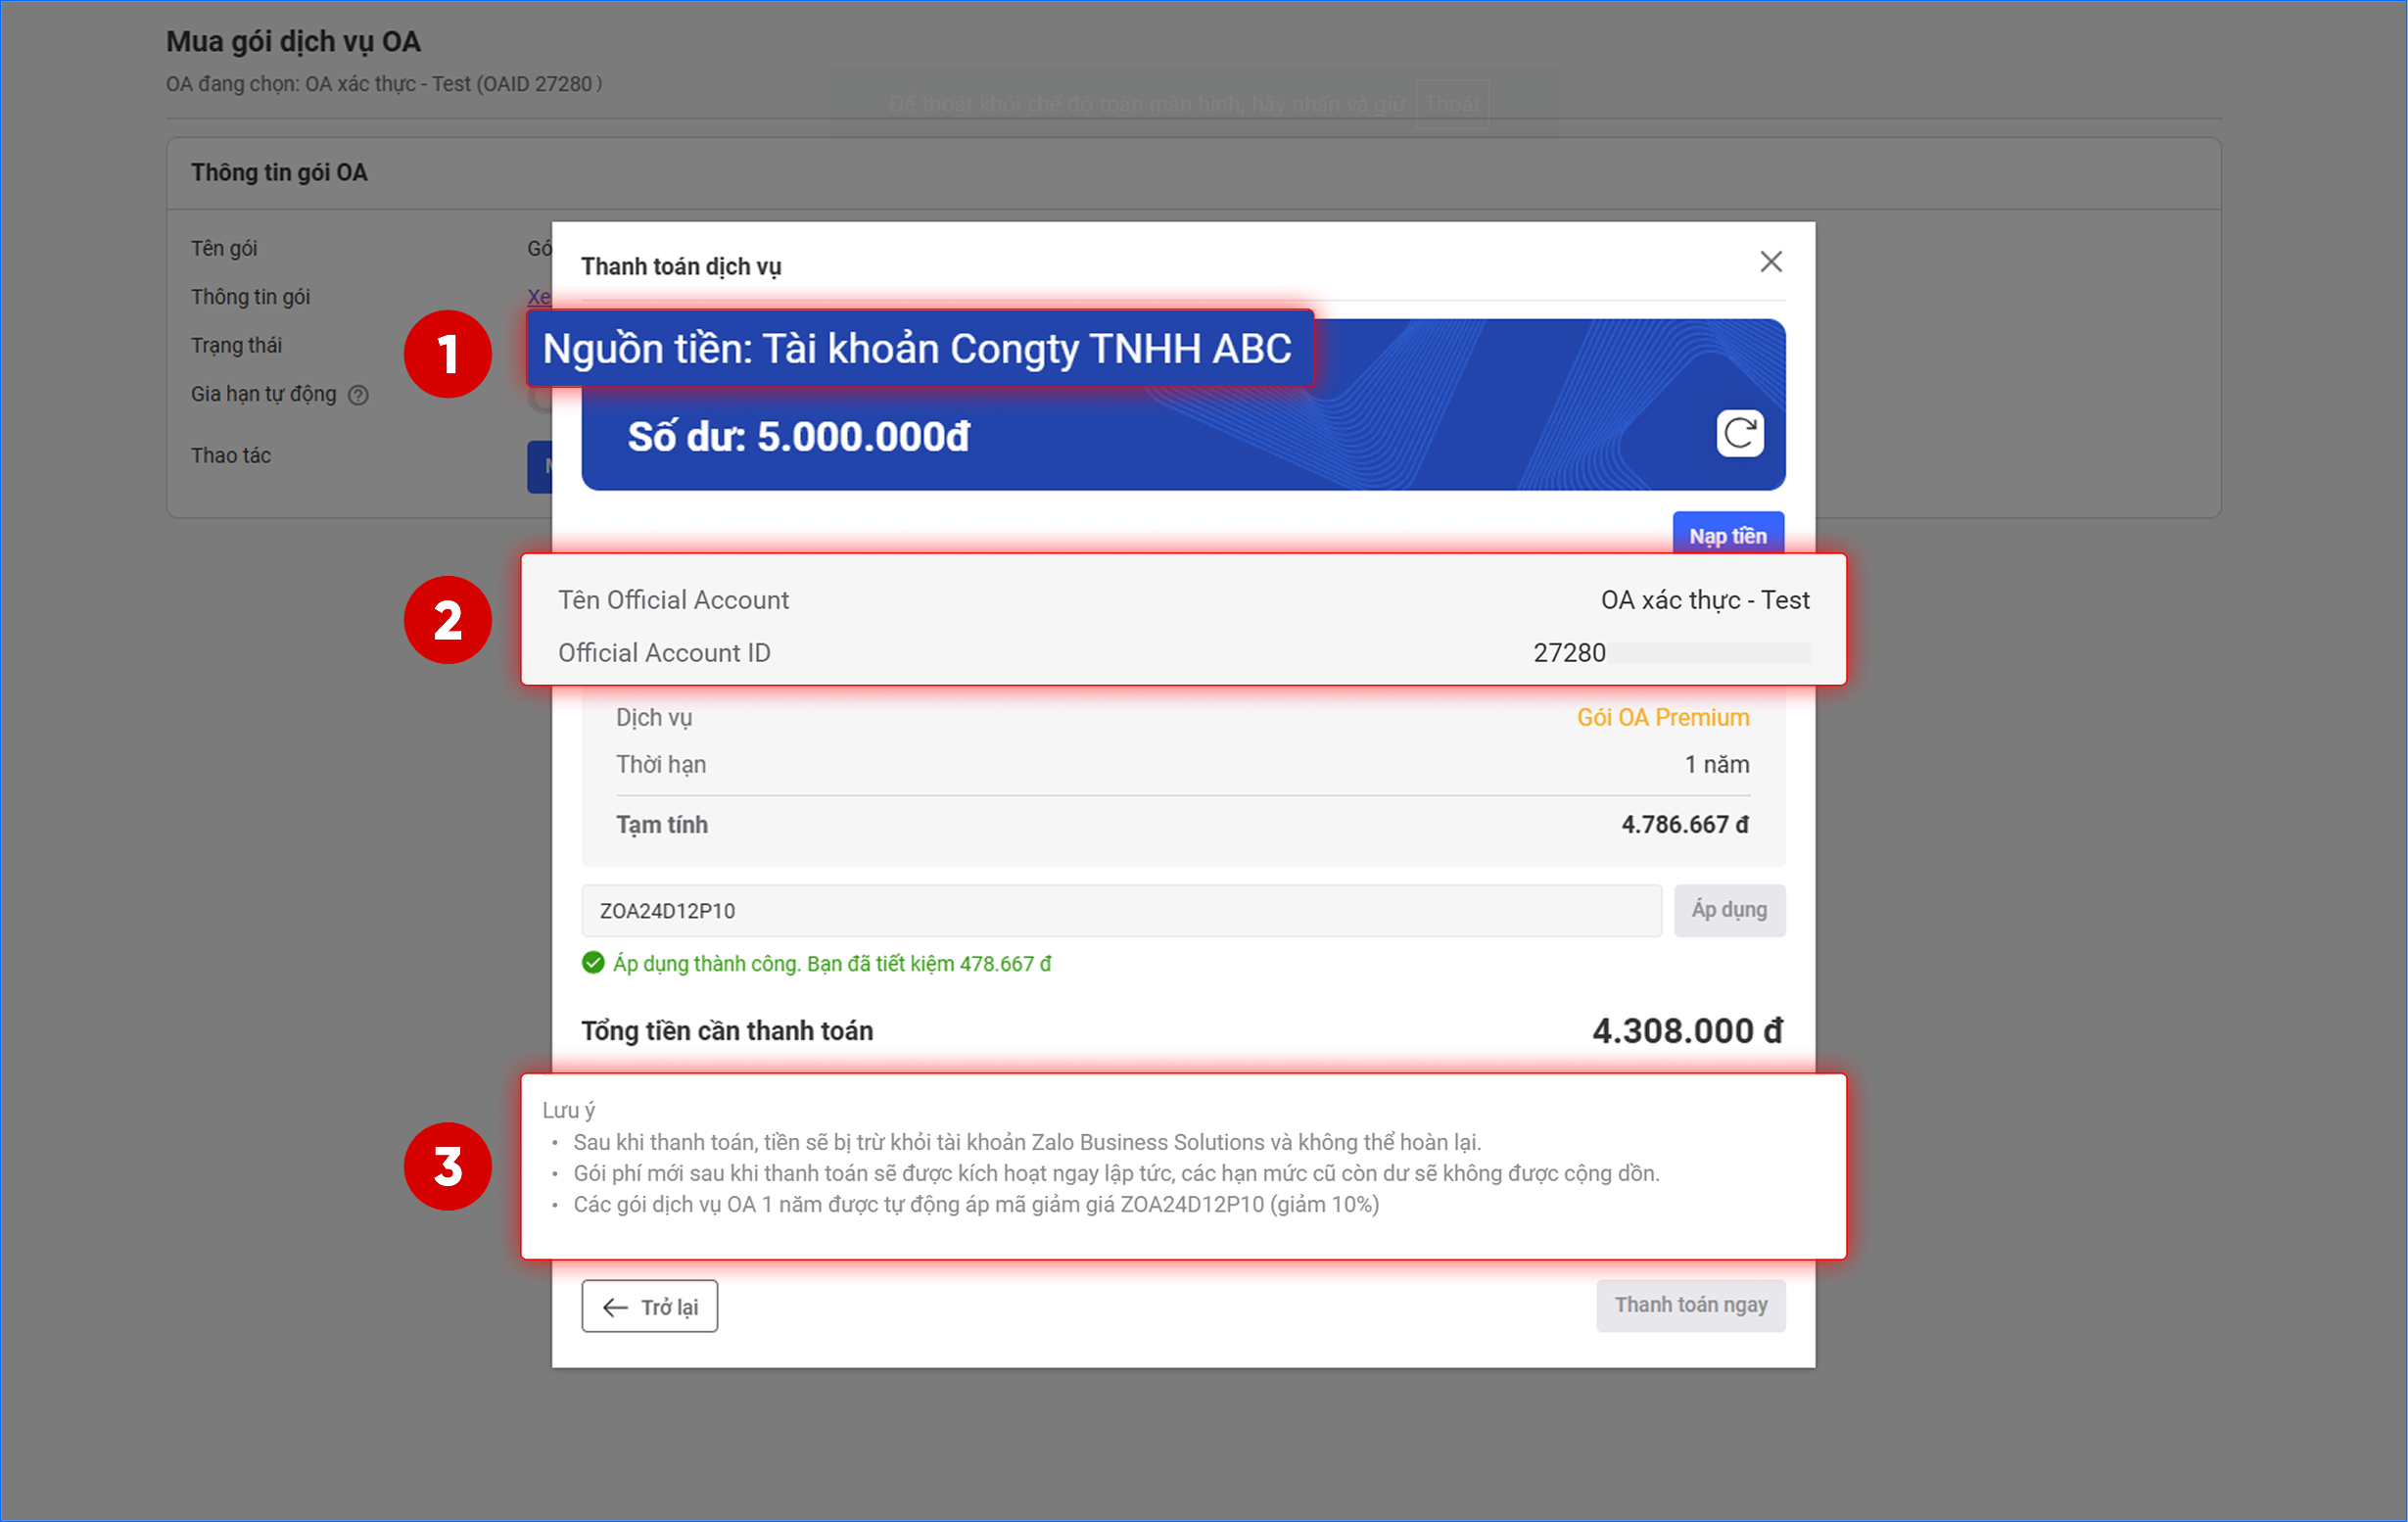The height and width of the screenshot is (1522, 2408).
Task: Refresh the account balance with the reload icon
Action: click(x=1739, y=433)
